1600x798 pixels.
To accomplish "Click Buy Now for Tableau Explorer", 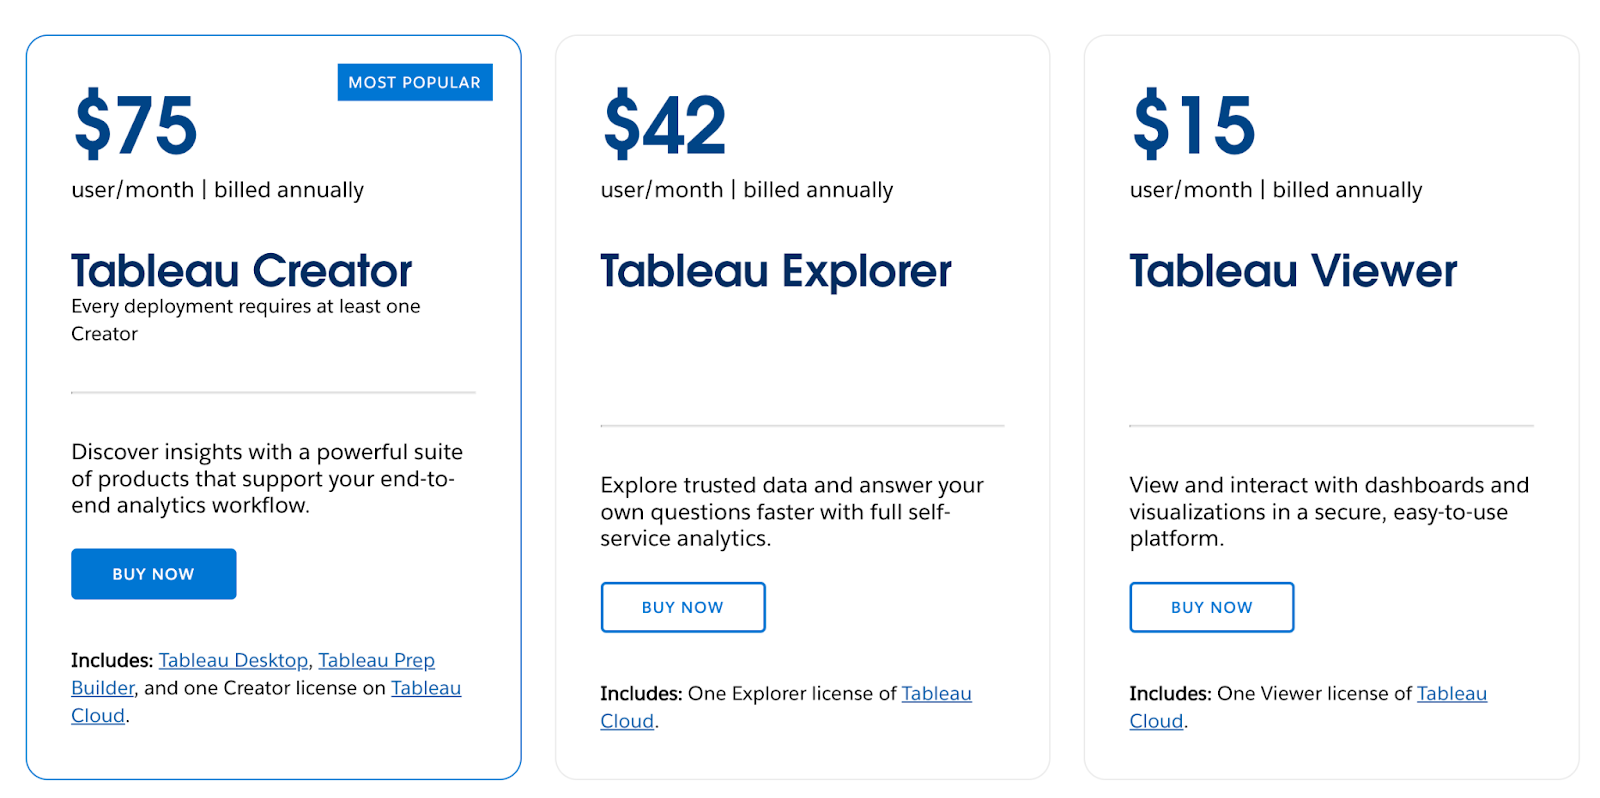I will (x=682, y=606).
